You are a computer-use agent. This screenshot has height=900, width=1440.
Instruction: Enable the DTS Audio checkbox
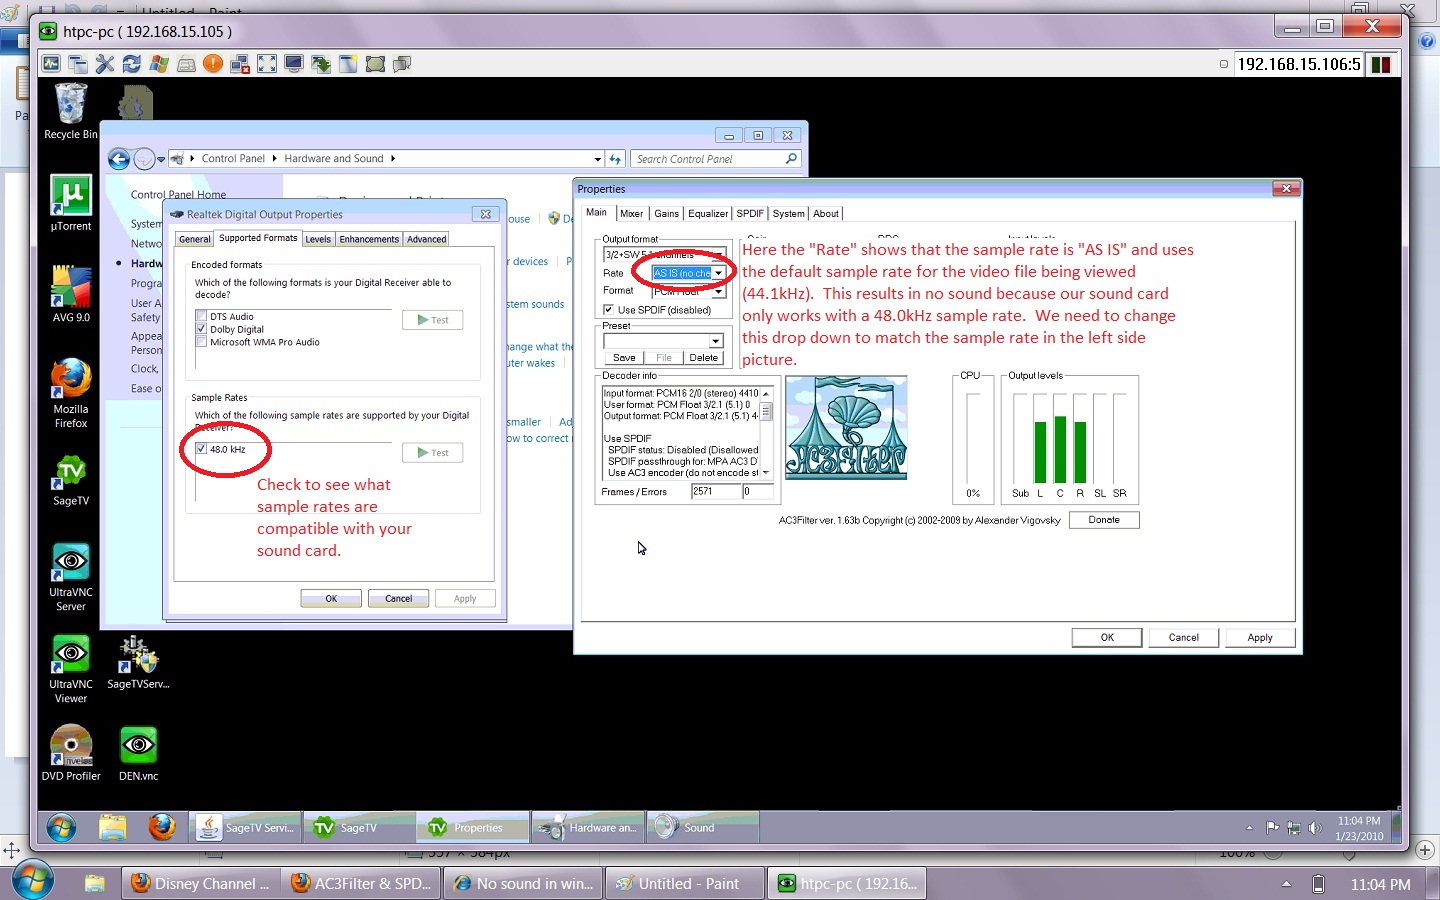201,316
